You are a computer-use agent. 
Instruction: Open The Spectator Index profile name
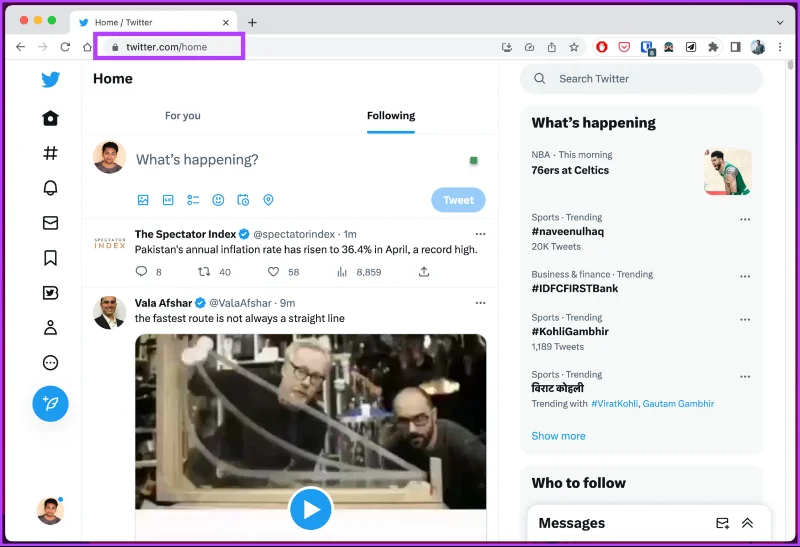point(185,234)
